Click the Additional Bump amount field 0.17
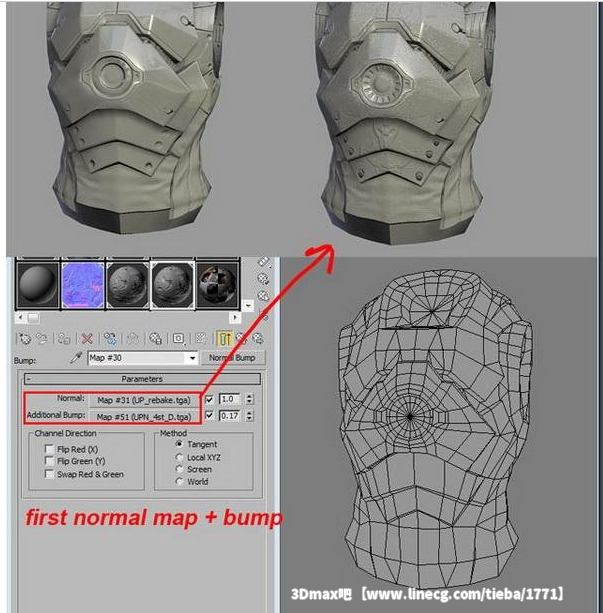Image resolution: width=603 pixels, height=613 pixels. [x=230, y=415]
